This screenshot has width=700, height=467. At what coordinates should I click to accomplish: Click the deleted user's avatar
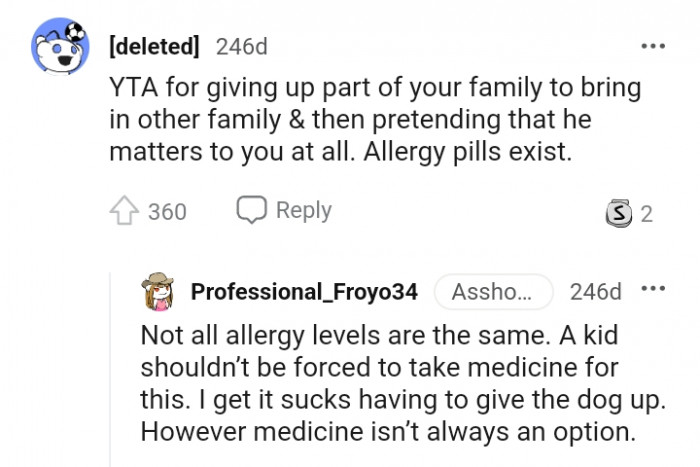(x=62, y=48)
